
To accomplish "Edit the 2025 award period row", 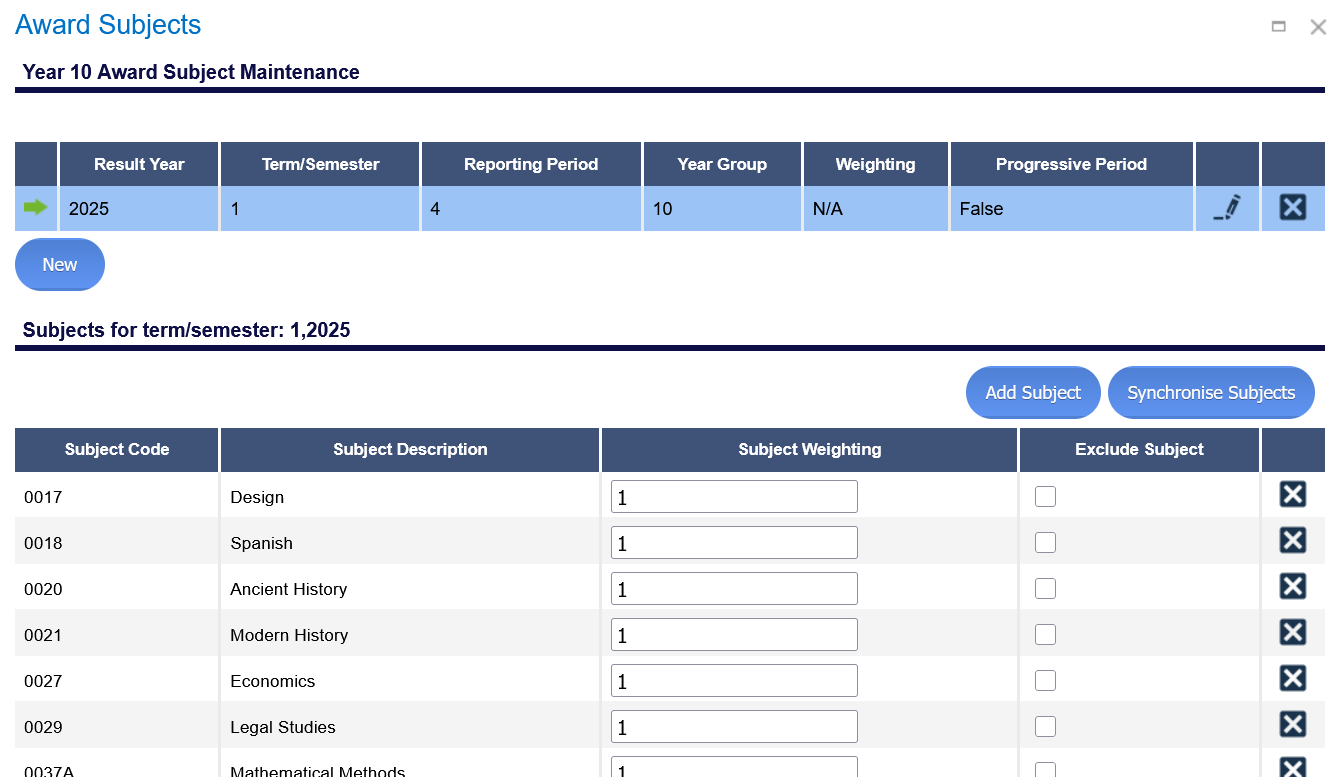I will pos(1227,208).
